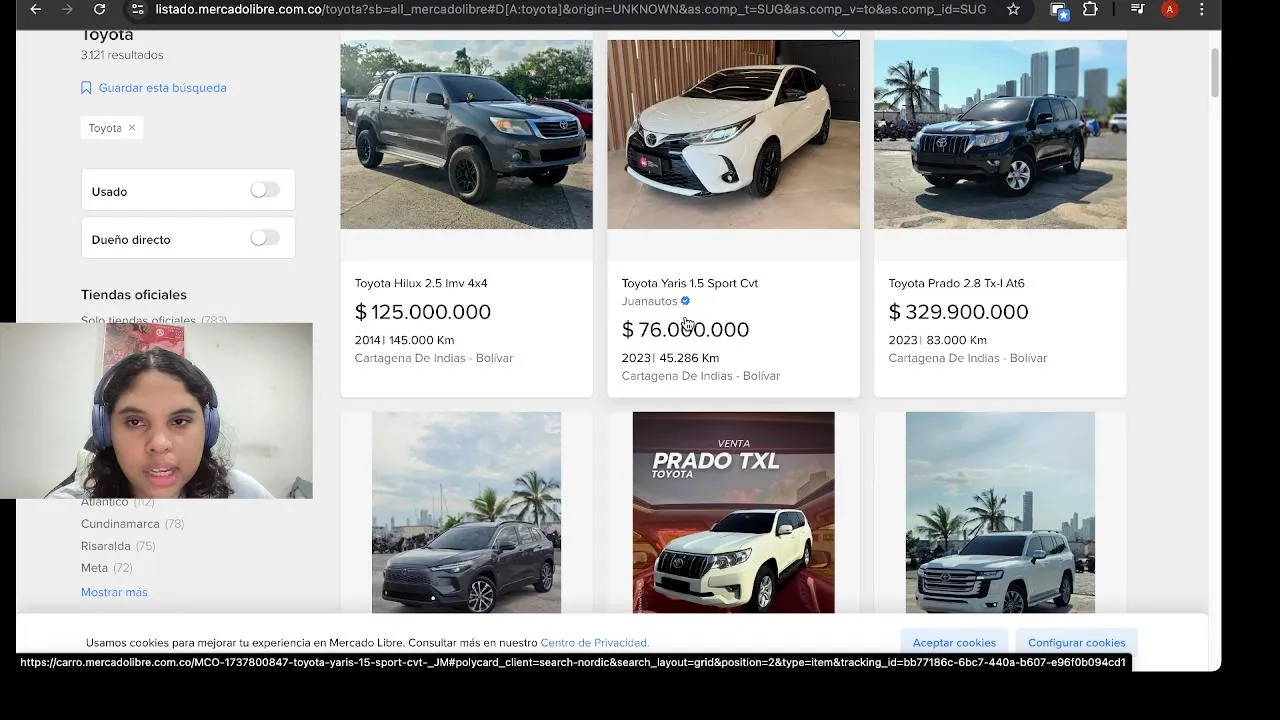Screen dimensions: 1280x720
Task: Click 2014 | 145.000 Km text
Action: coord(404,340)
